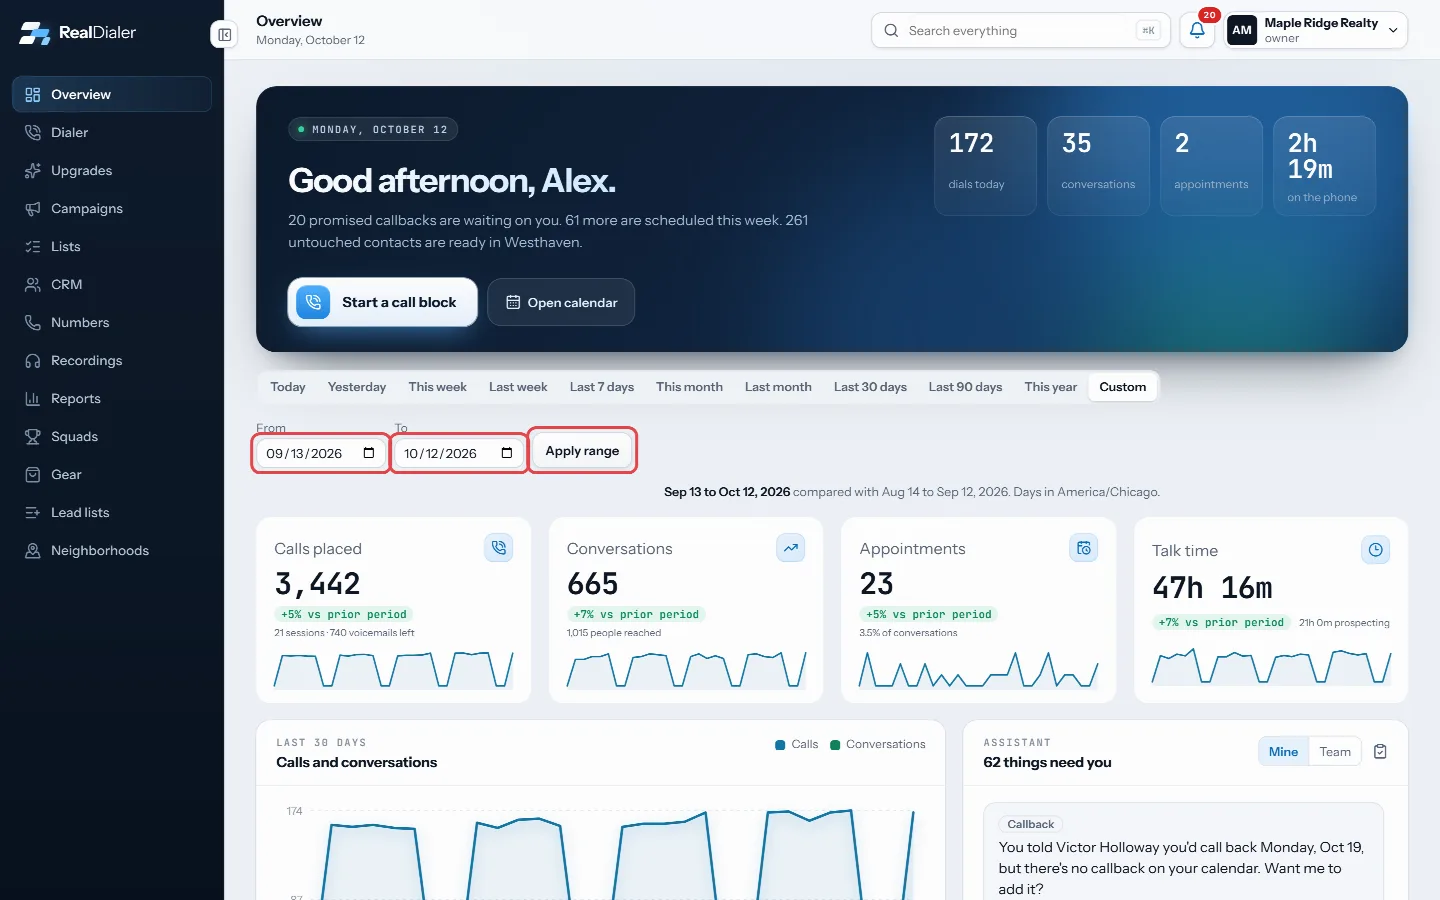Toggle the Calls series in chart legend
This screenshot has width=1440, height=900.
[x=797, y=744]
